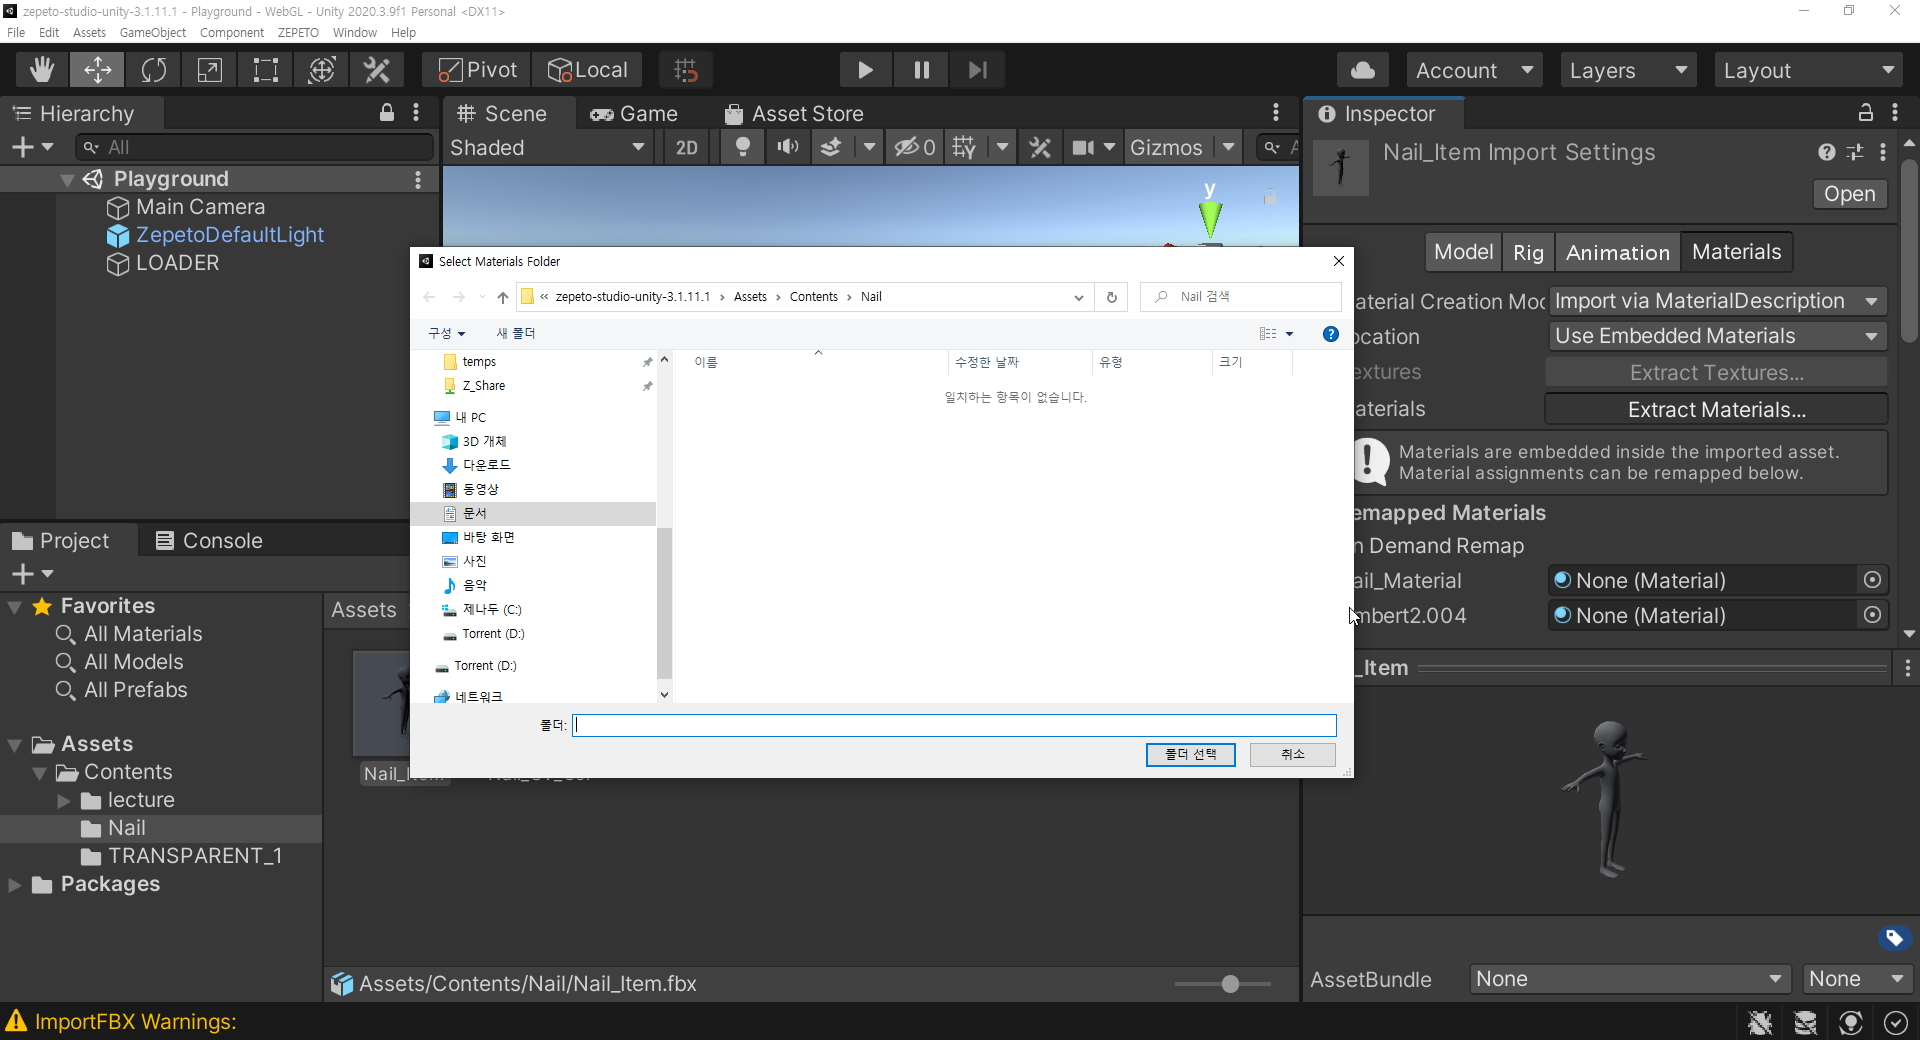Toggle scene audio icon
Screen dimensions: 1920x1040
(788, 148)
